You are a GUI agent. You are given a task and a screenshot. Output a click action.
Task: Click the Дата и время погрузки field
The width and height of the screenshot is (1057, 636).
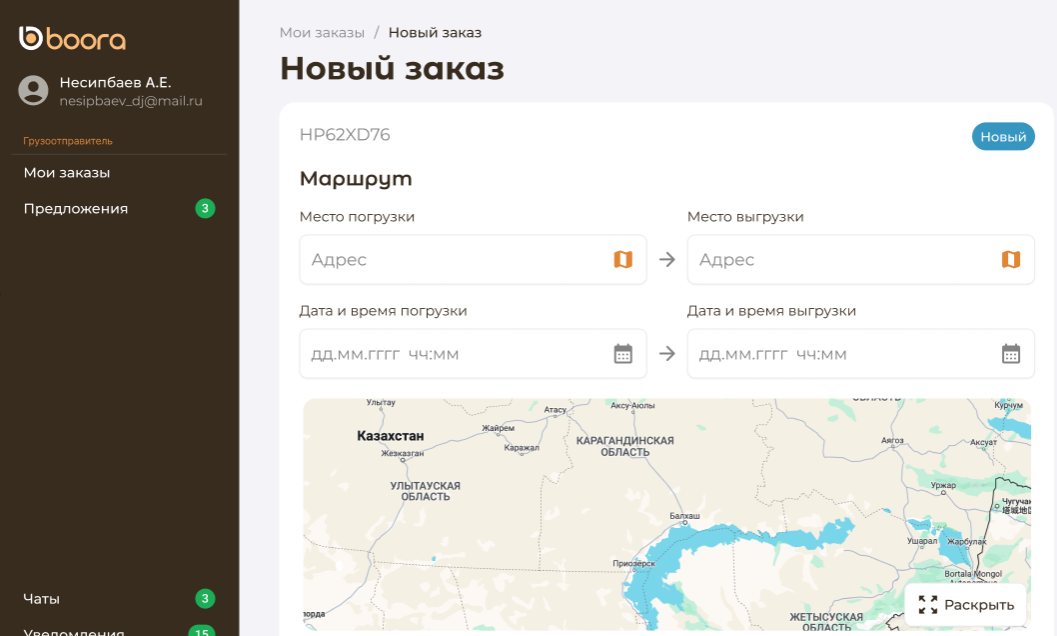(x=455, y=354)
